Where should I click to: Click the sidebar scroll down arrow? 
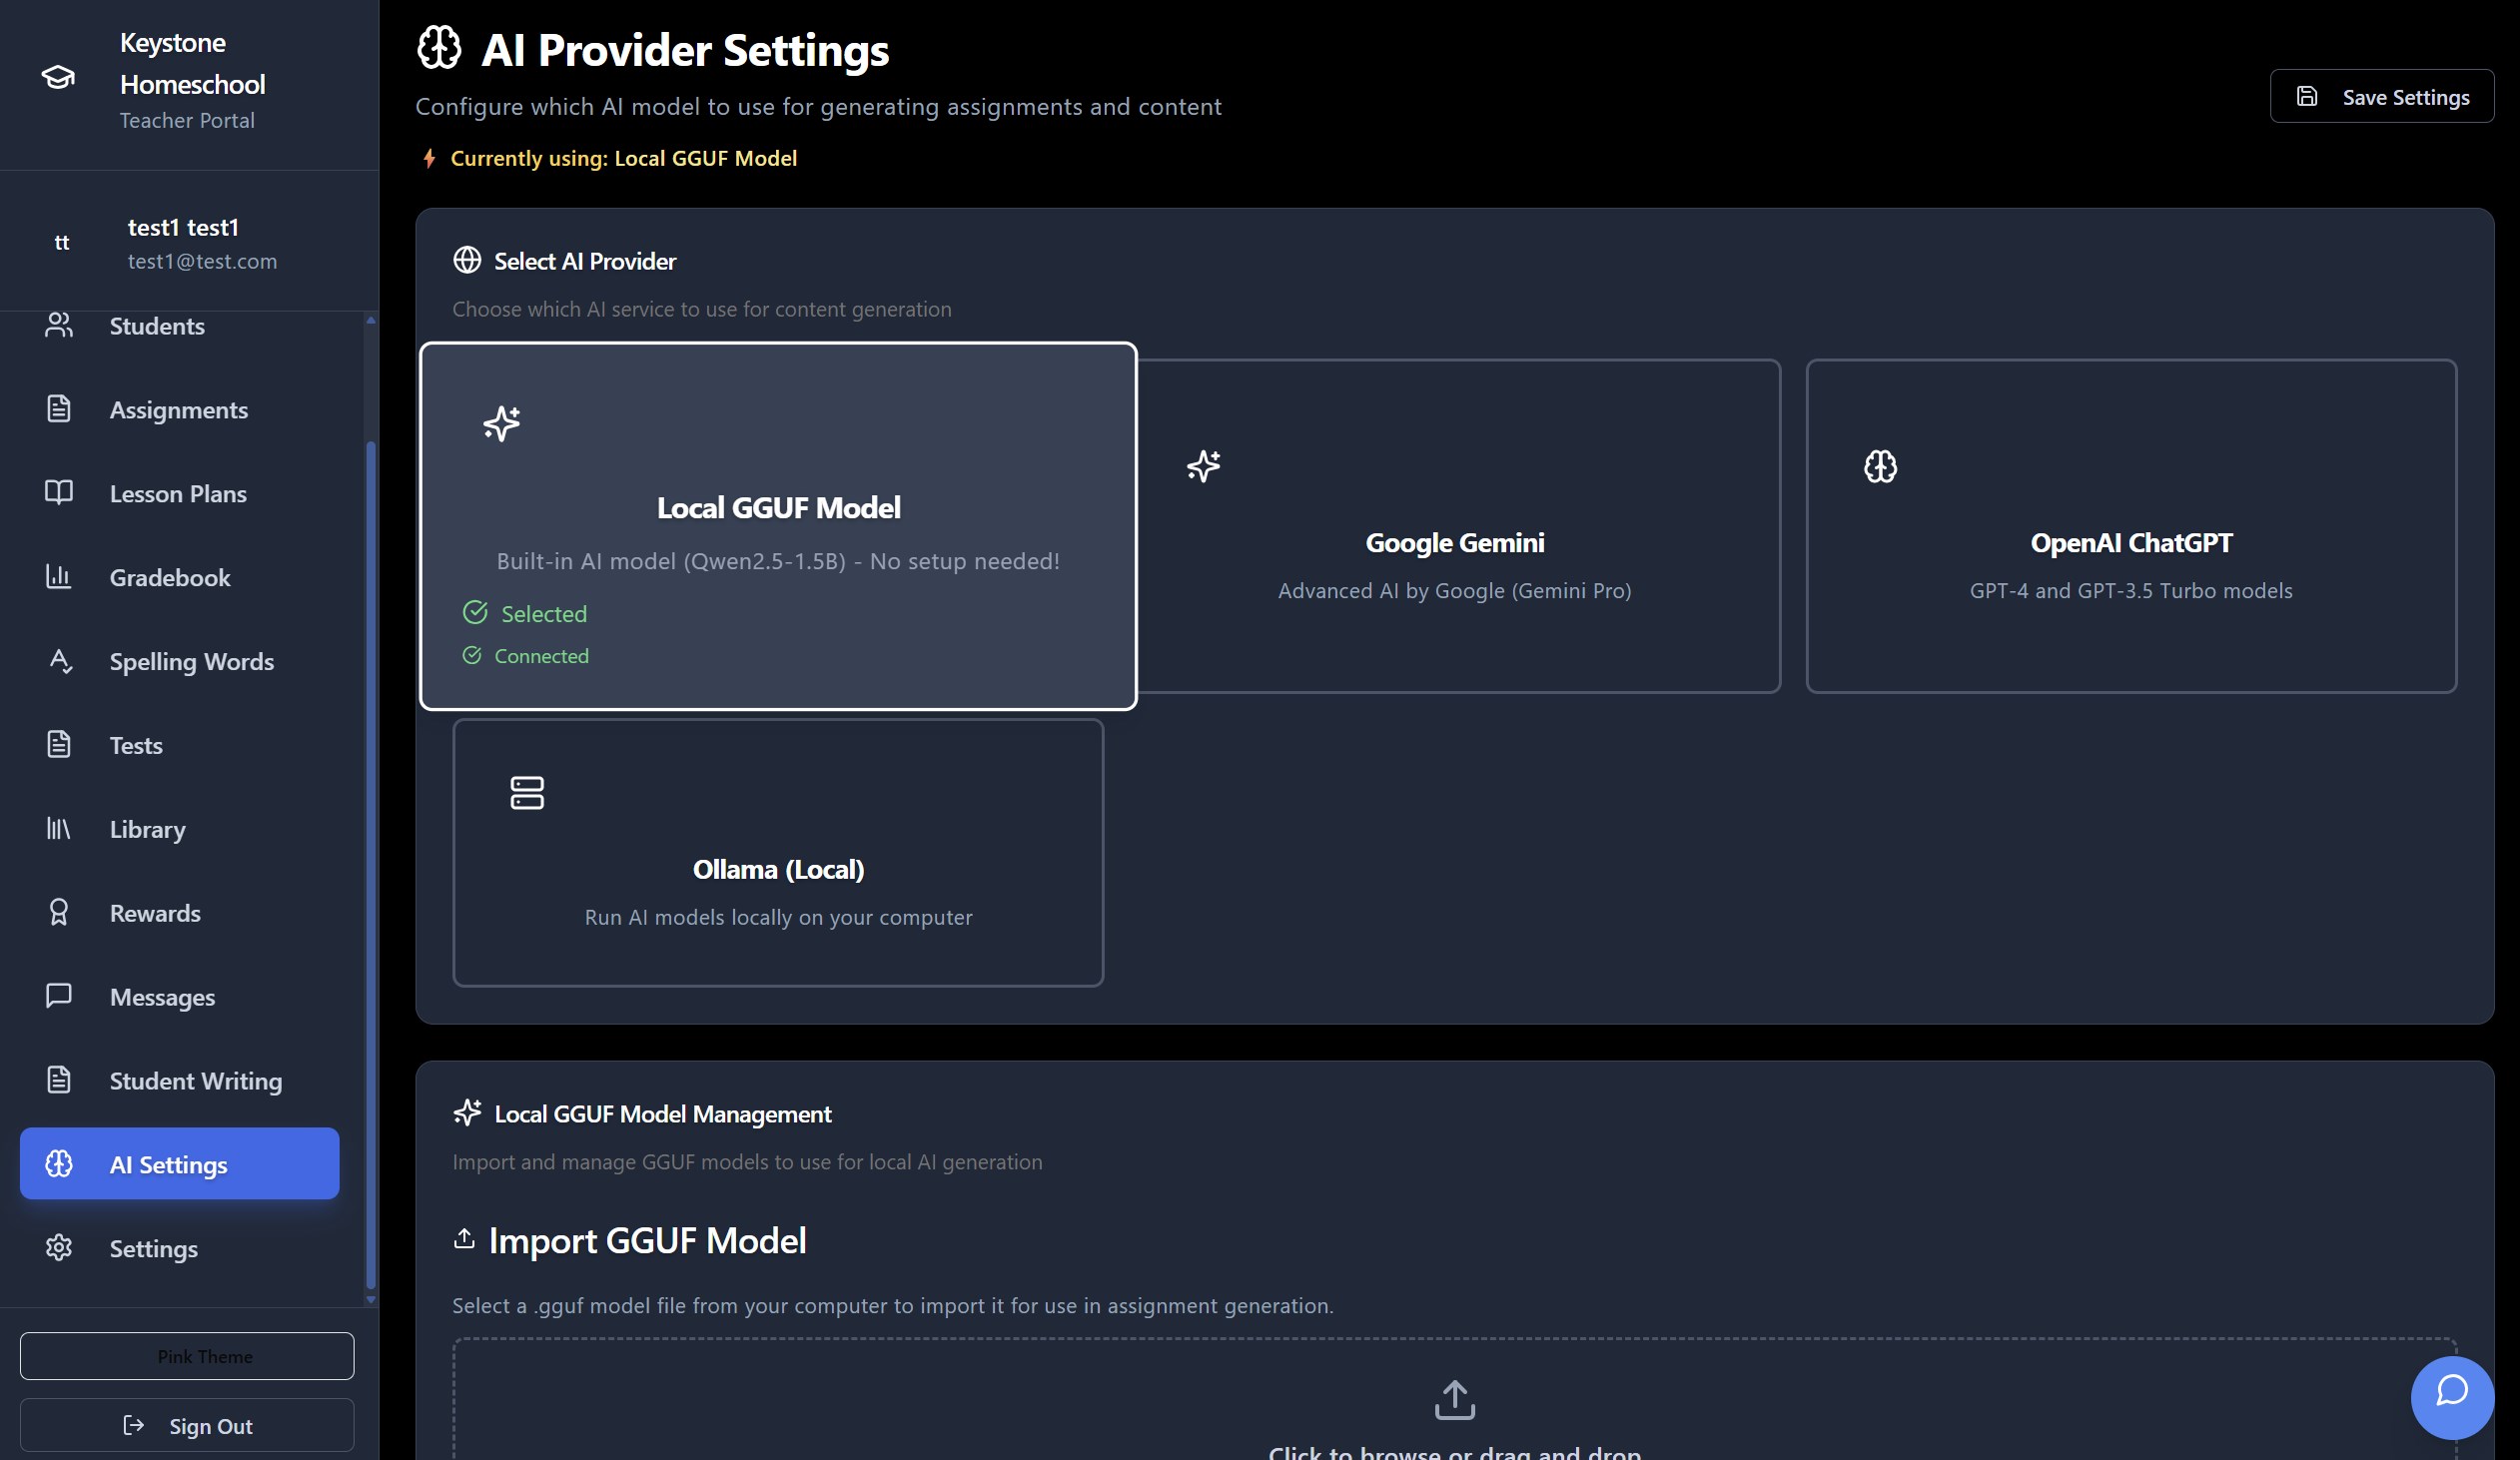pyautogui.click(x=371, y=1299)
